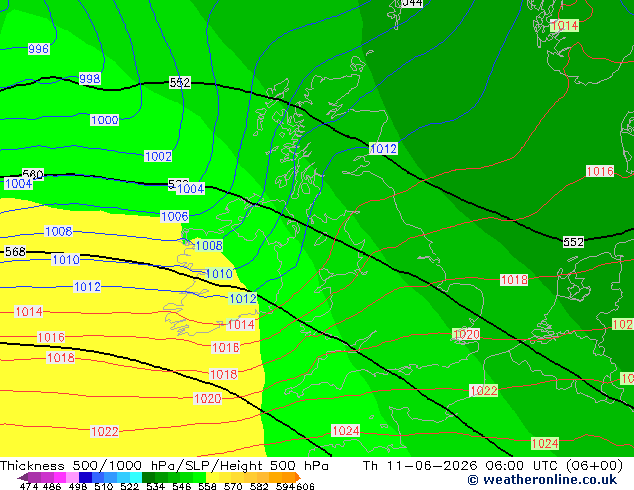Click the darkest green legend swatch
This screenshot has height=490, width=634.
148,477
